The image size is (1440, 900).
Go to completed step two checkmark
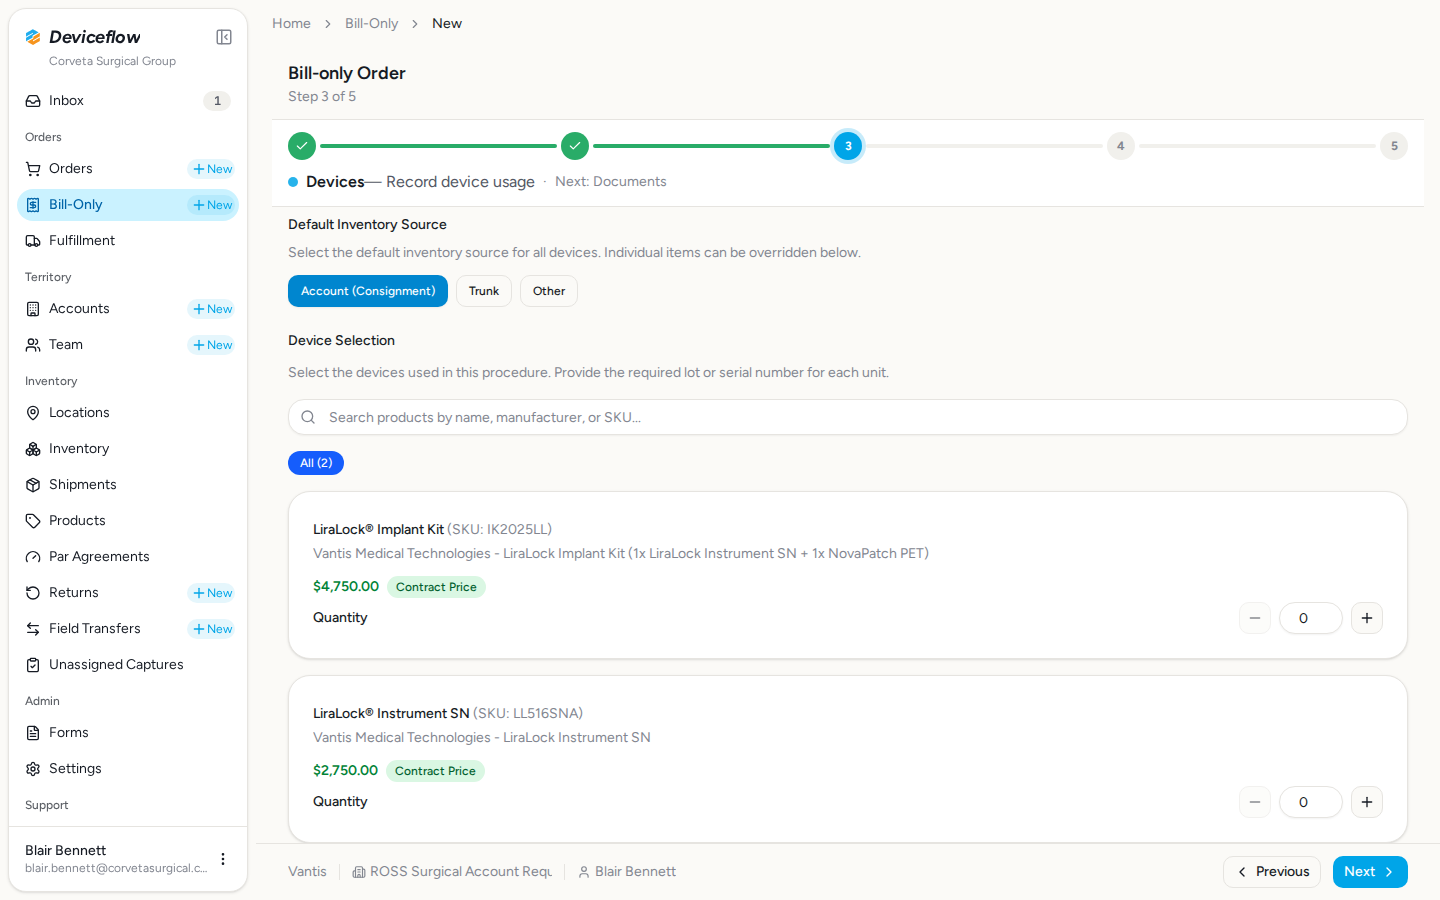coord(575,146)
